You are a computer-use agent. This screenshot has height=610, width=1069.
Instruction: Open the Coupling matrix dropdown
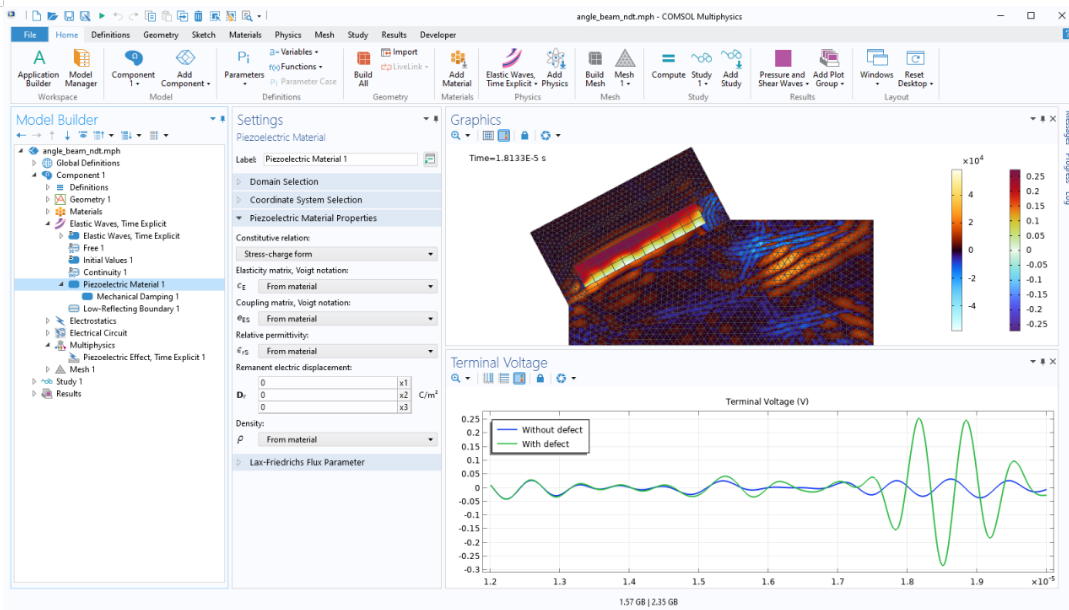point(348,319)
